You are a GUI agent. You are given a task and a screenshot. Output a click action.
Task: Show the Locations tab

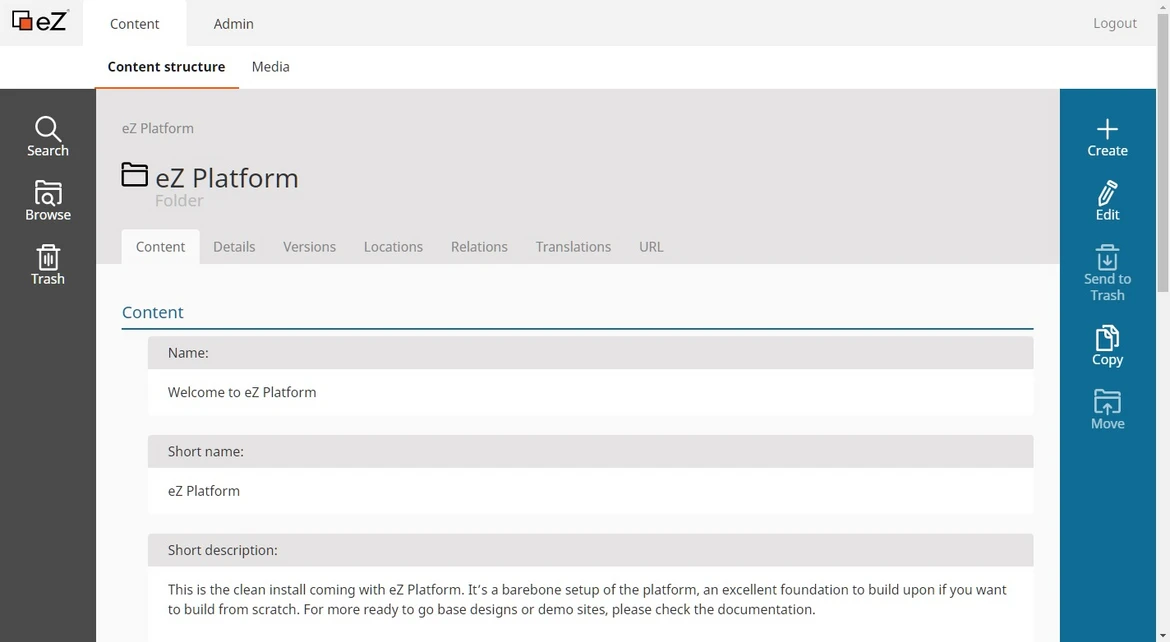(393, 247)
